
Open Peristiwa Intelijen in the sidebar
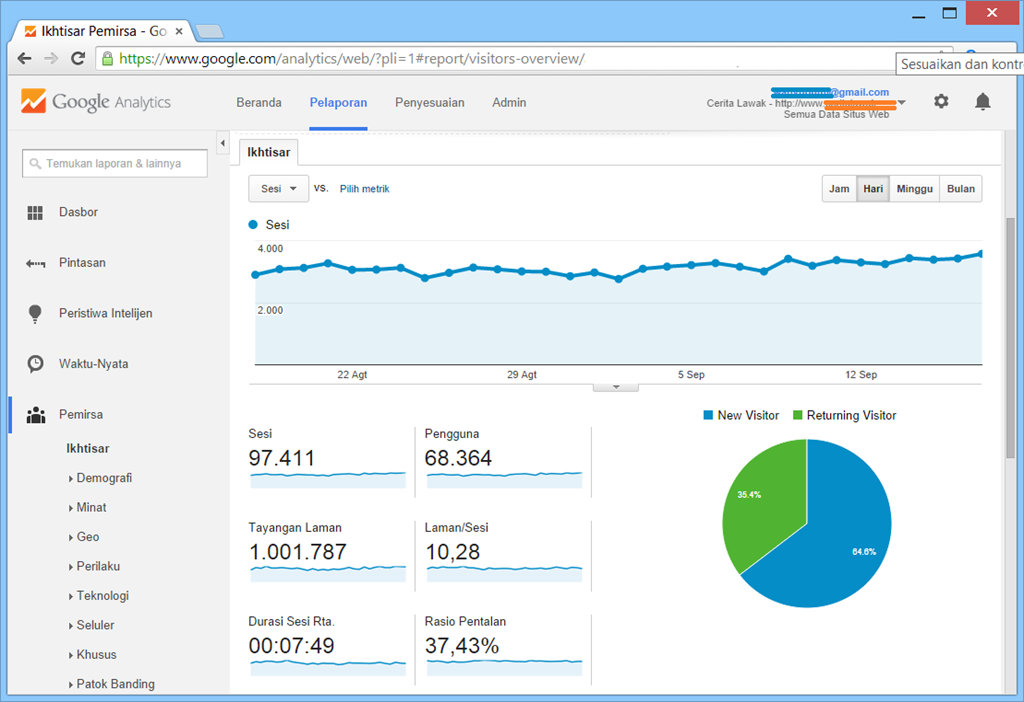106,313
